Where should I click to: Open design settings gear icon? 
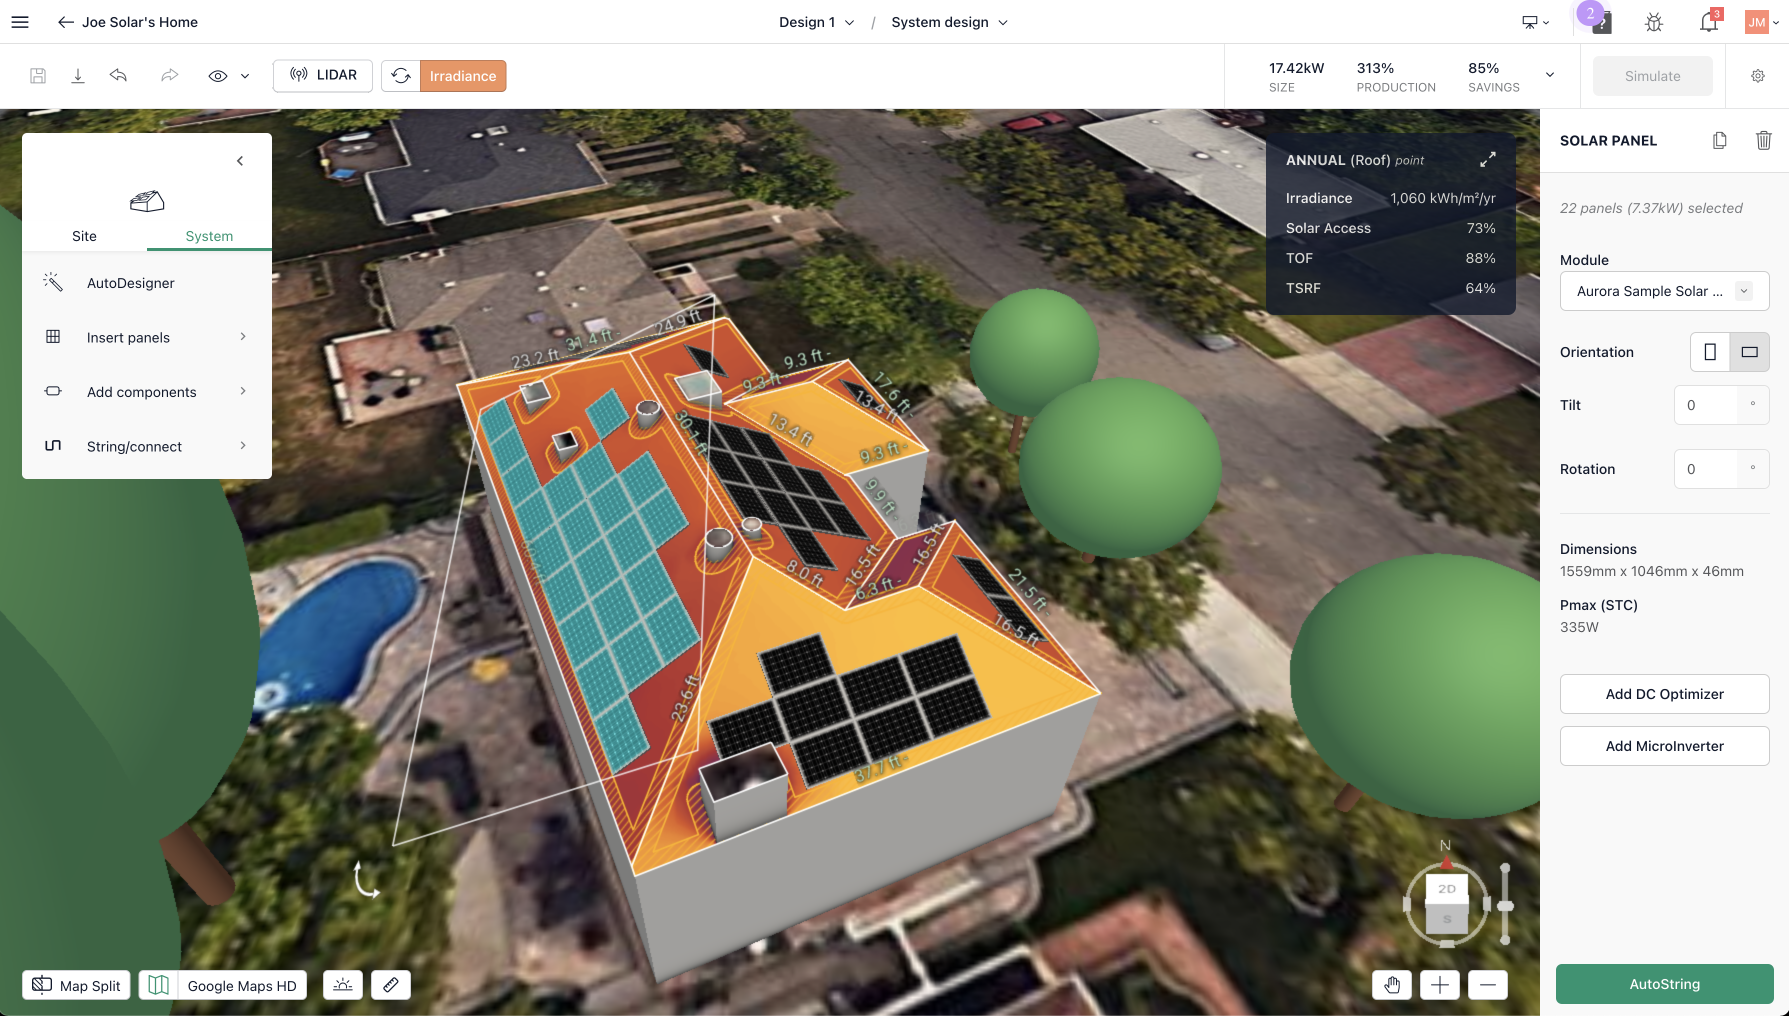1757,76
